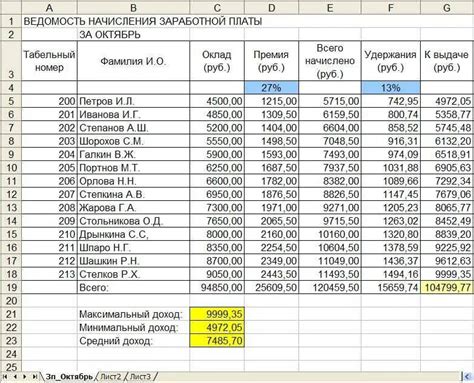The width and height of the screenshot is (474, 383).
Task: Select the cell Шорохов С.М.
Action: tap(133, 141)
